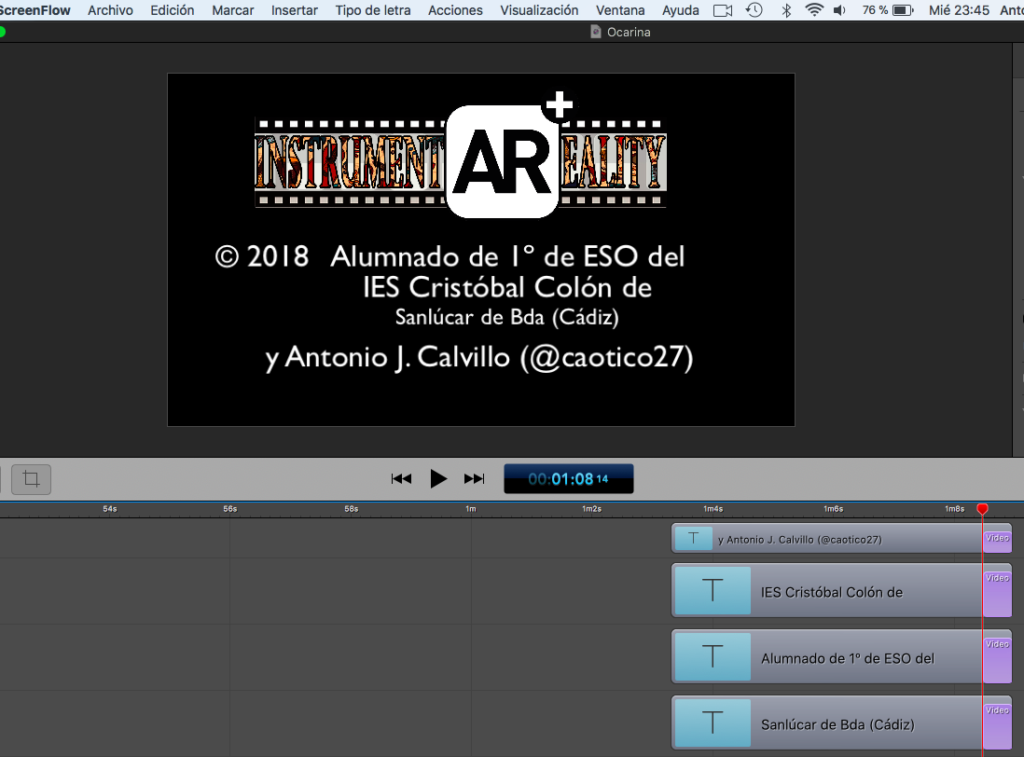
Task: Select the 'Alumnado de 1º de ESO del' clip
Action: 842,657
